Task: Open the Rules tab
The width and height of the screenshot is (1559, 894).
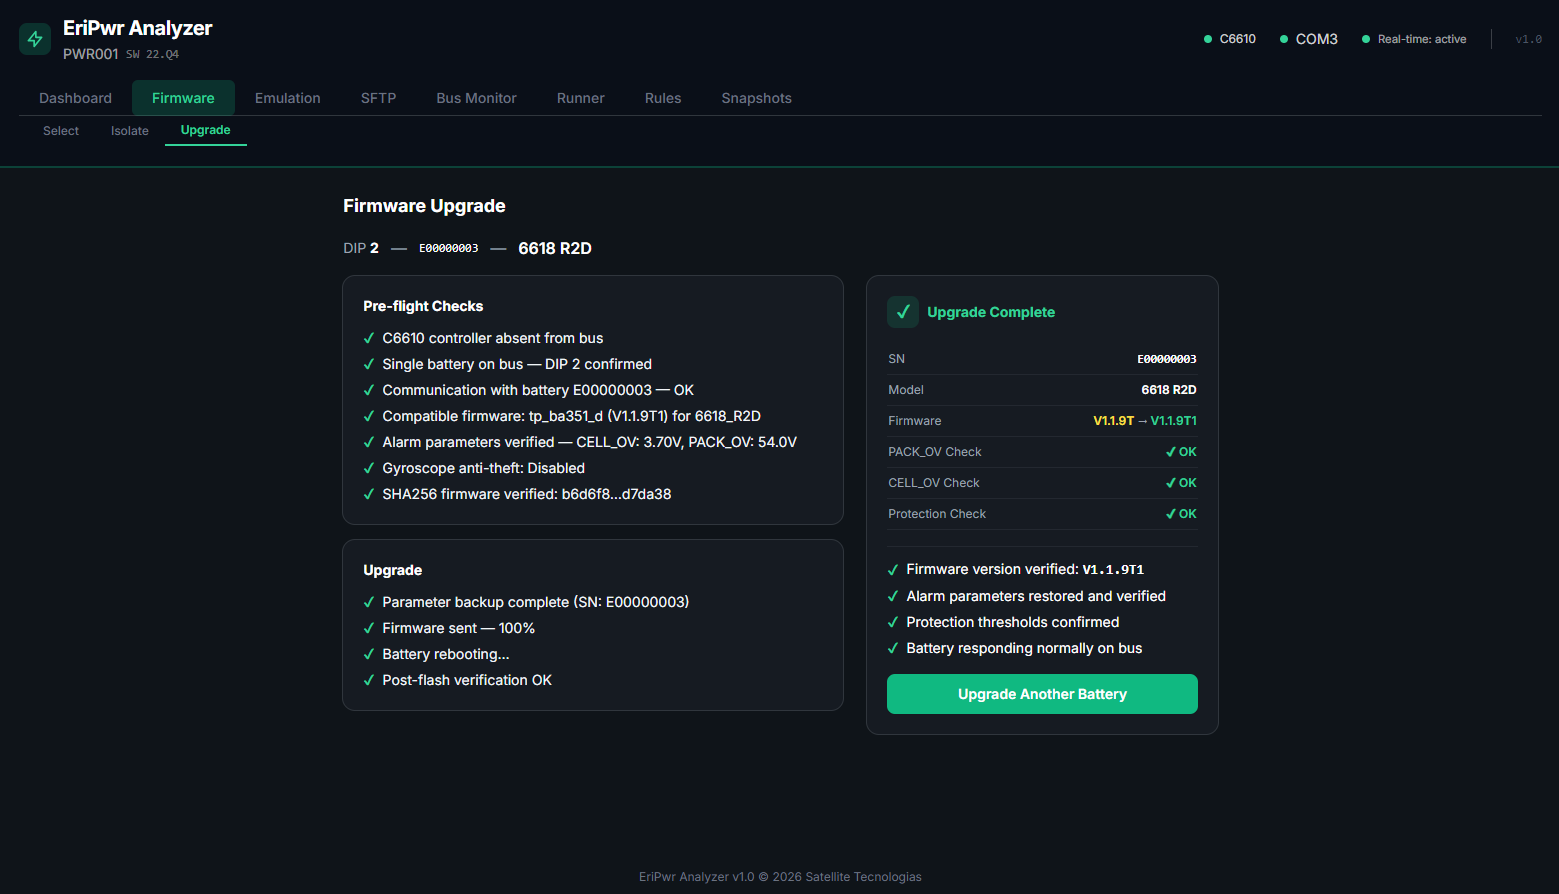Action: (663, 98)
